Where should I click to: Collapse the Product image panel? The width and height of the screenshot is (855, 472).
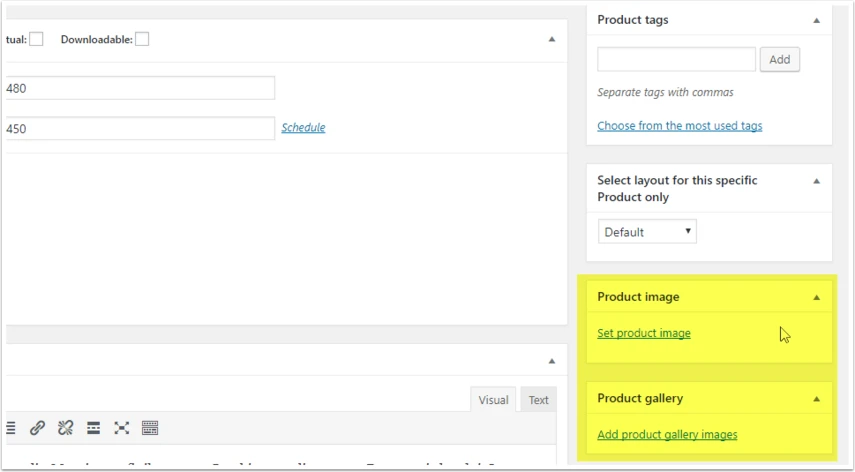click(x=816, y=298)
